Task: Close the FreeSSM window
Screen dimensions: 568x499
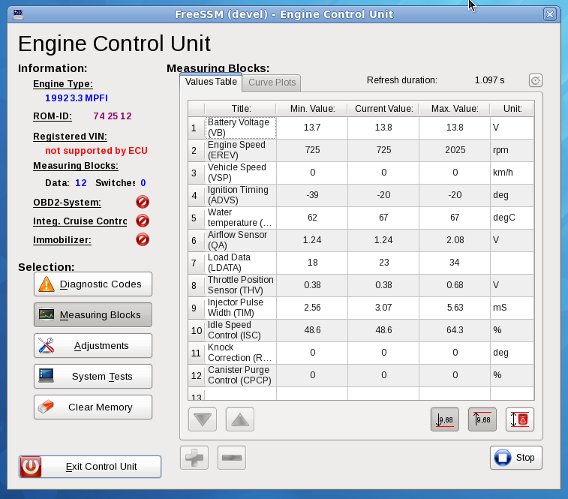Action: [550, 14]
